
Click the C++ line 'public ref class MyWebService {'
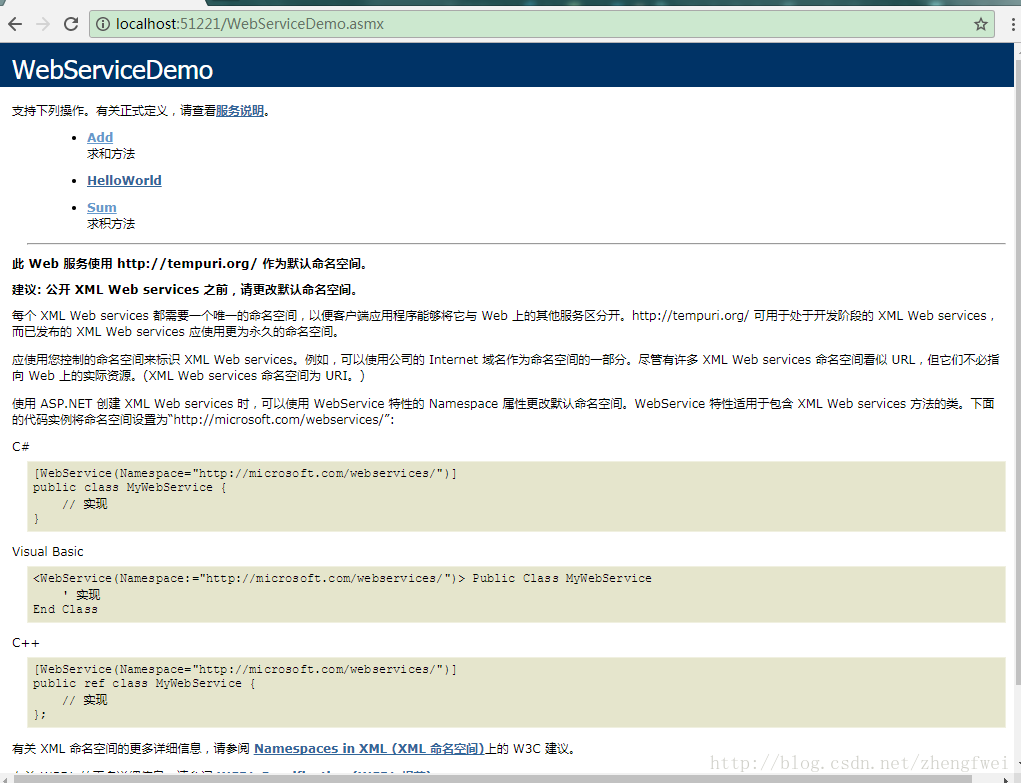144,683
